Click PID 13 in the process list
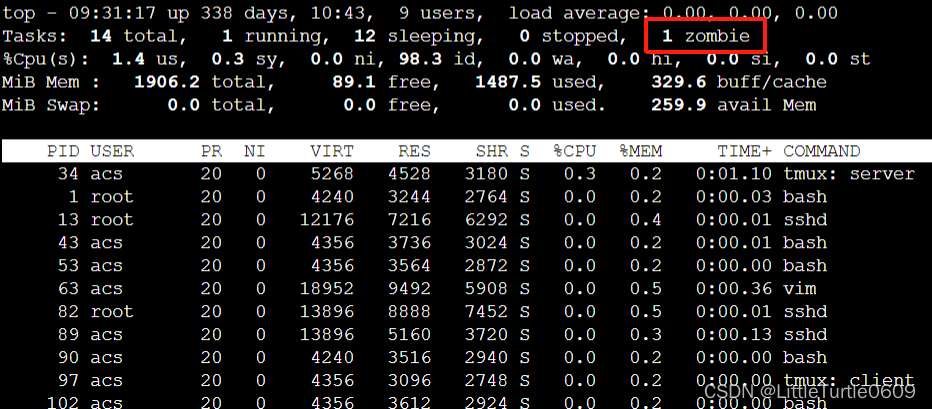 68,220
